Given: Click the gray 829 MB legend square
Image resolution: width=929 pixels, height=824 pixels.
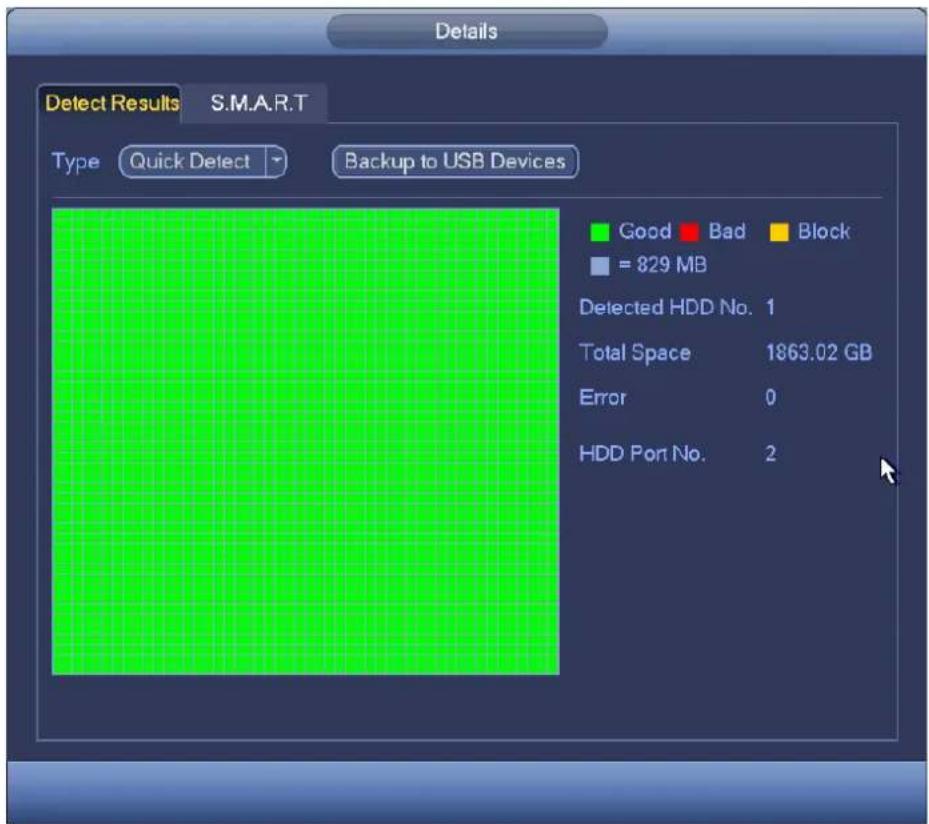Looking at the screenshot, I should (600, 266).
